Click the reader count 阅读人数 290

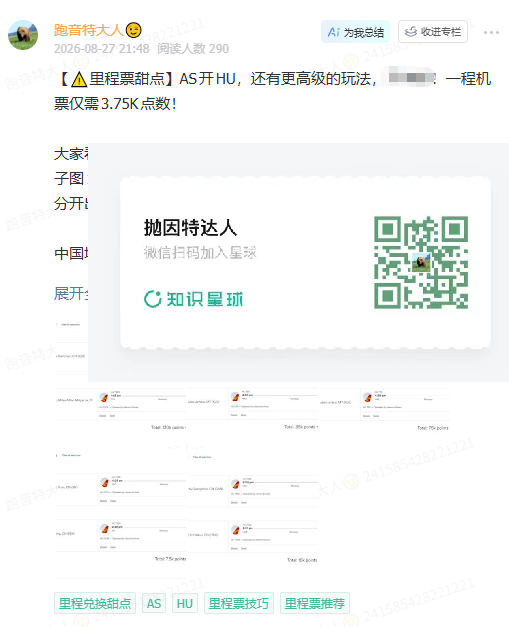click(x=193, y=49)
